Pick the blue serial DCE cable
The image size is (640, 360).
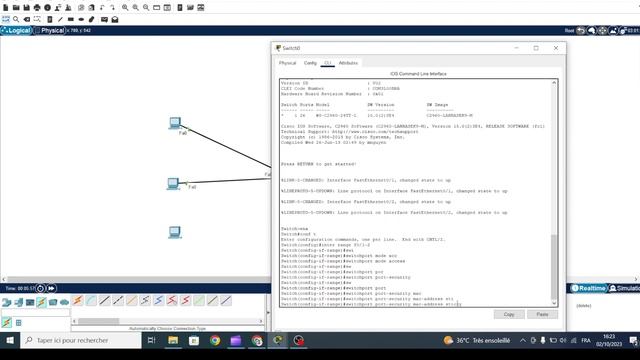(x=158, y=301)
